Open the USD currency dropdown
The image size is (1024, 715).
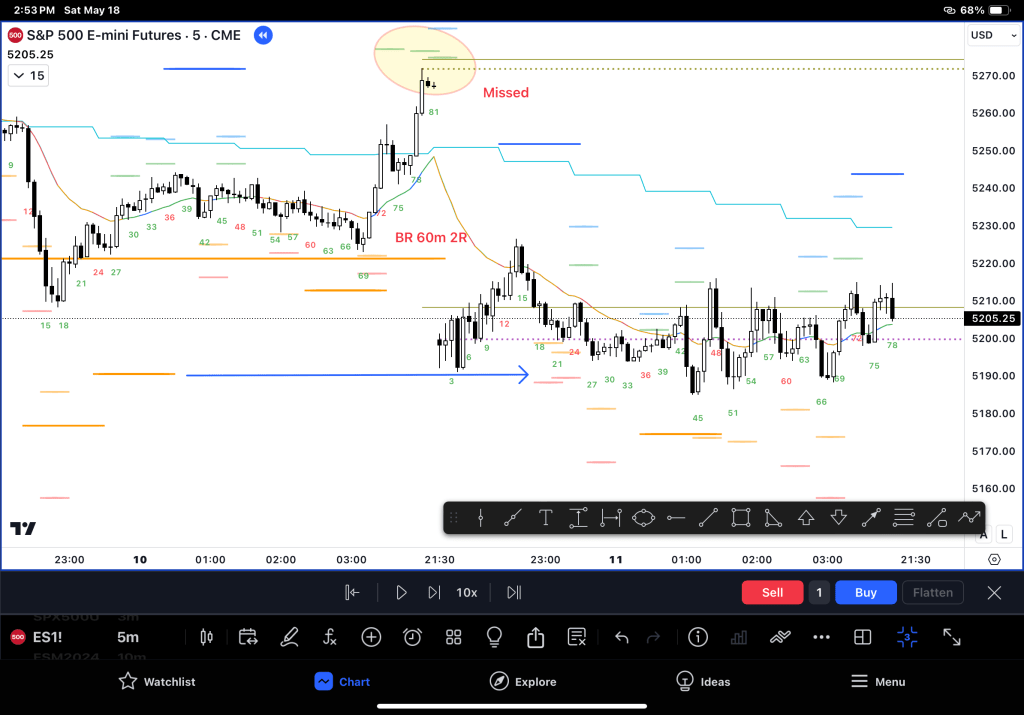coord(990,35)
